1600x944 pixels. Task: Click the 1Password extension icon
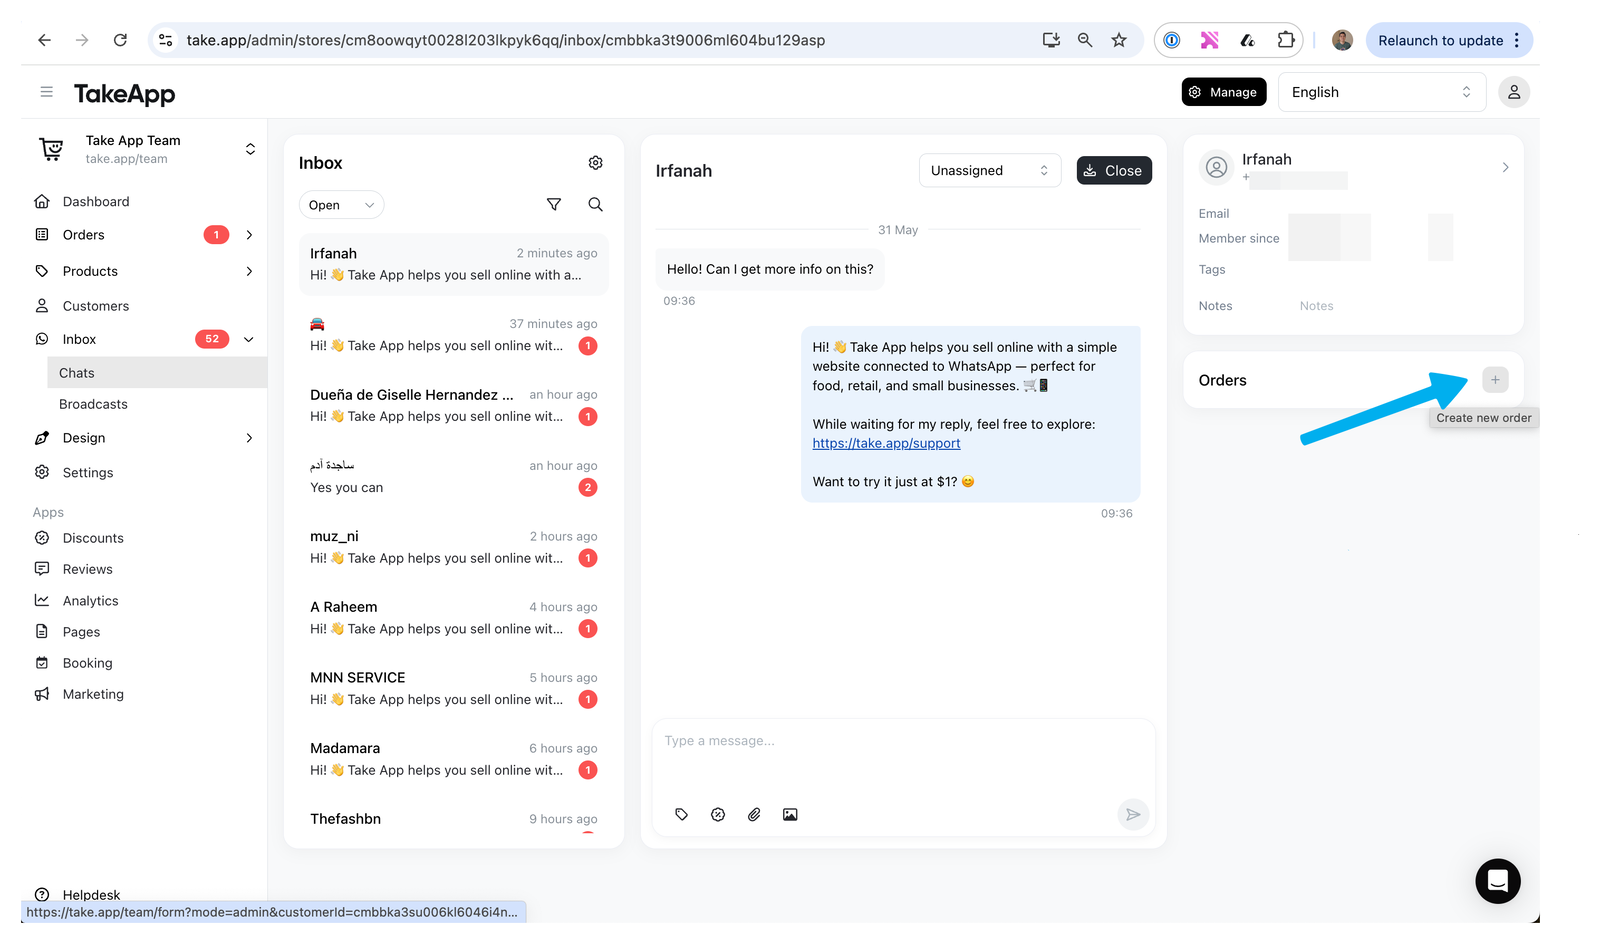pos(1172,40)
